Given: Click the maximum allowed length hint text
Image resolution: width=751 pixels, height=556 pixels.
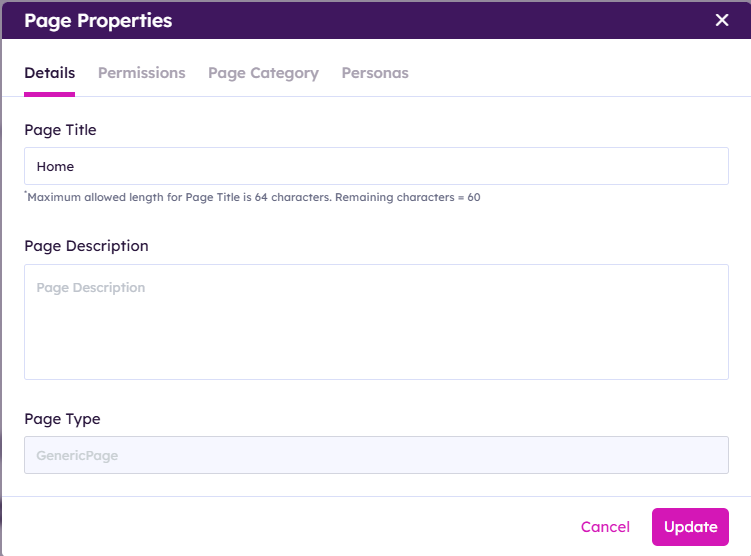Looking at the screenshot, I should (x=180, y=198).
